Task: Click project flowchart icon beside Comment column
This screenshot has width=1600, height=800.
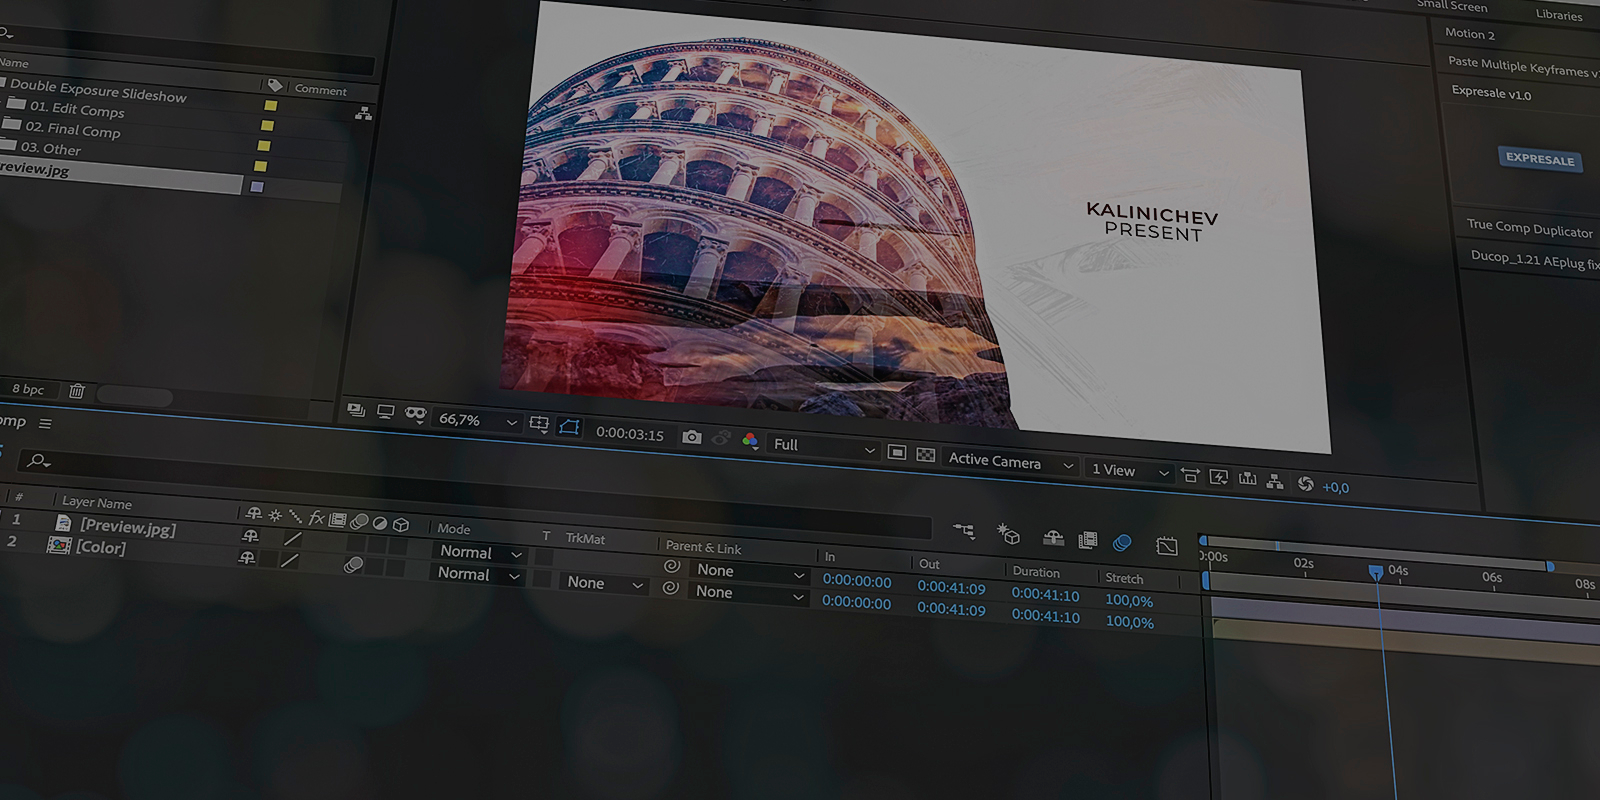Action: pyautogui.click(x=363, y=114)
